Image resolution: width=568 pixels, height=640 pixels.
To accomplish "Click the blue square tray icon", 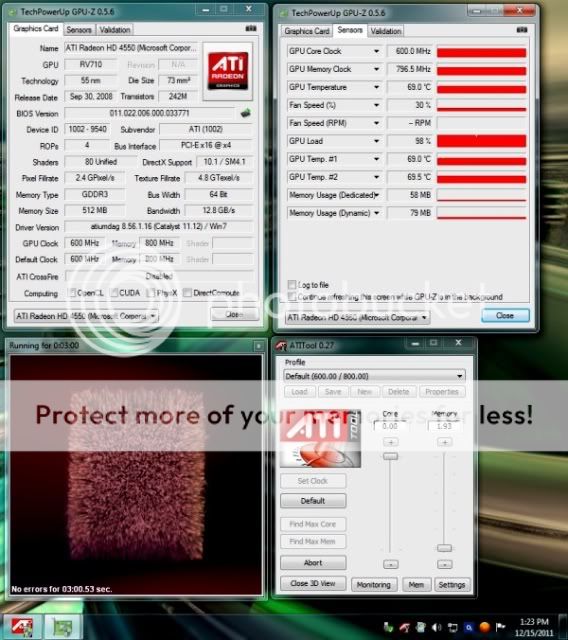I will [468, 627].
